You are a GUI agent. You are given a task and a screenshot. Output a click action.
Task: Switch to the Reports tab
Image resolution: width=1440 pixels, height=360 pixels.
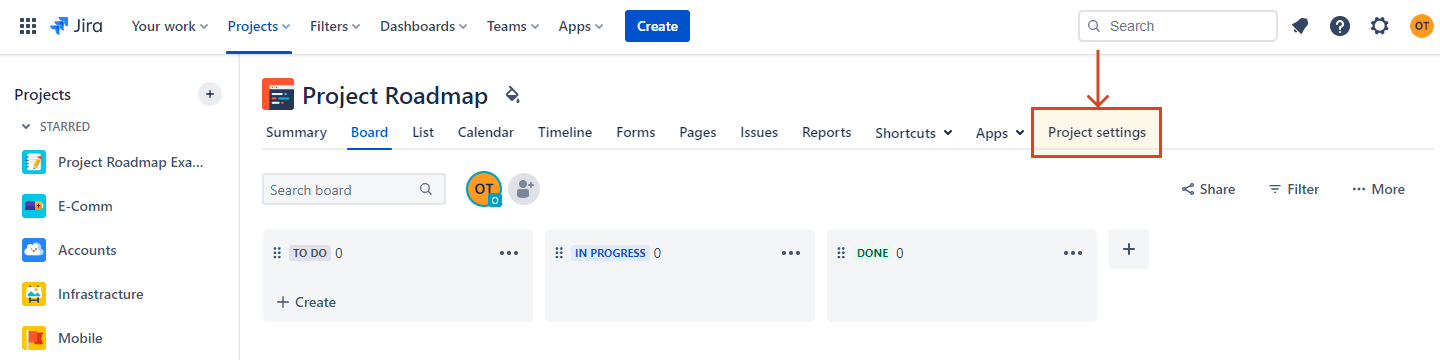(x=827, y=132)
